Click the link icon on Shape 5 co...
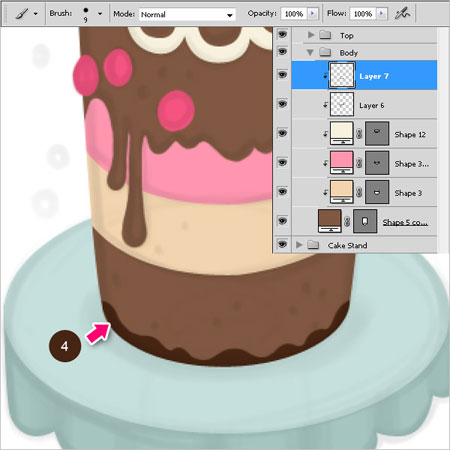Viewport: 450px width, 450px height. 347,221
